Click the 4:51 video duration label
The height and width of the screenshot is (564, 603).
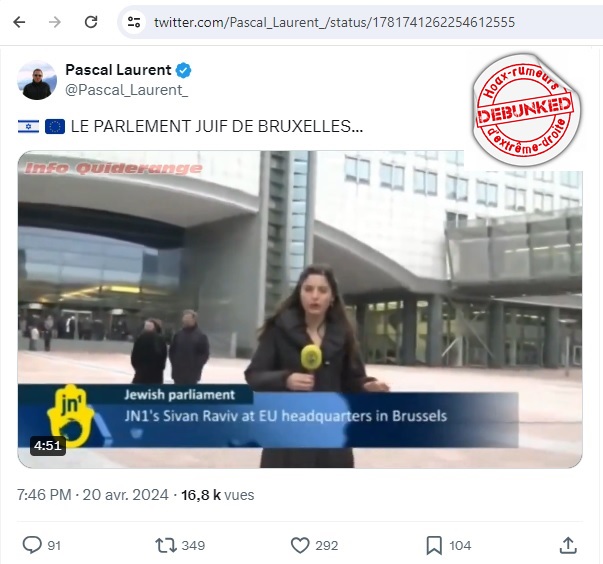pos(48,446)
